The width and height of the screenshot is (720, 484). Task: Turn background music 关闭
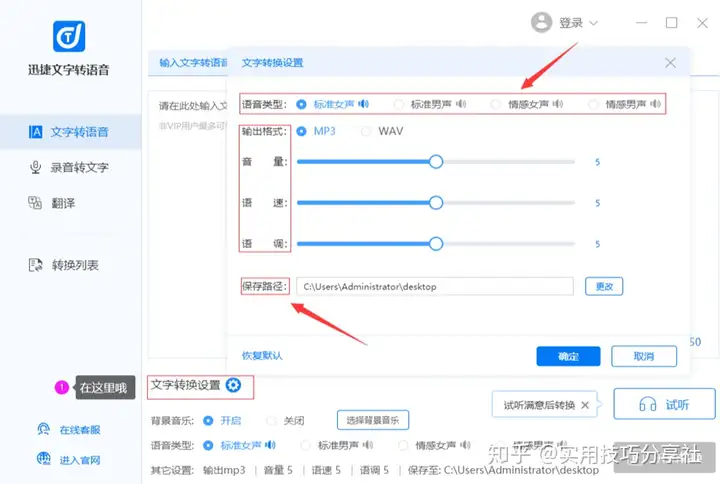pos(272,421)
